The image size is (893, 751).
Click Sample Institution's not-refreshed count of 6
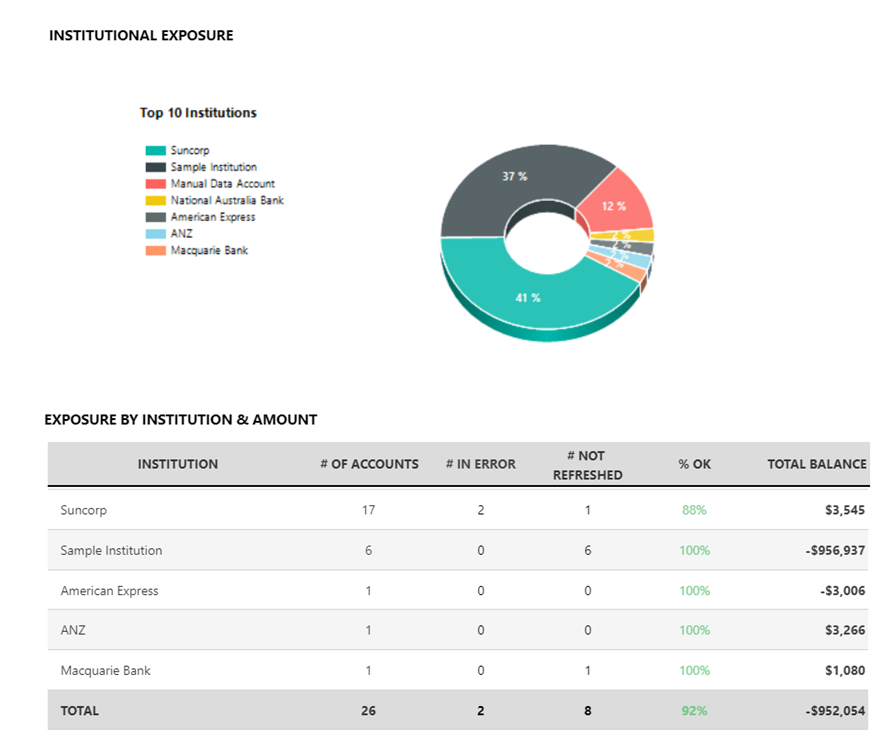588,550
